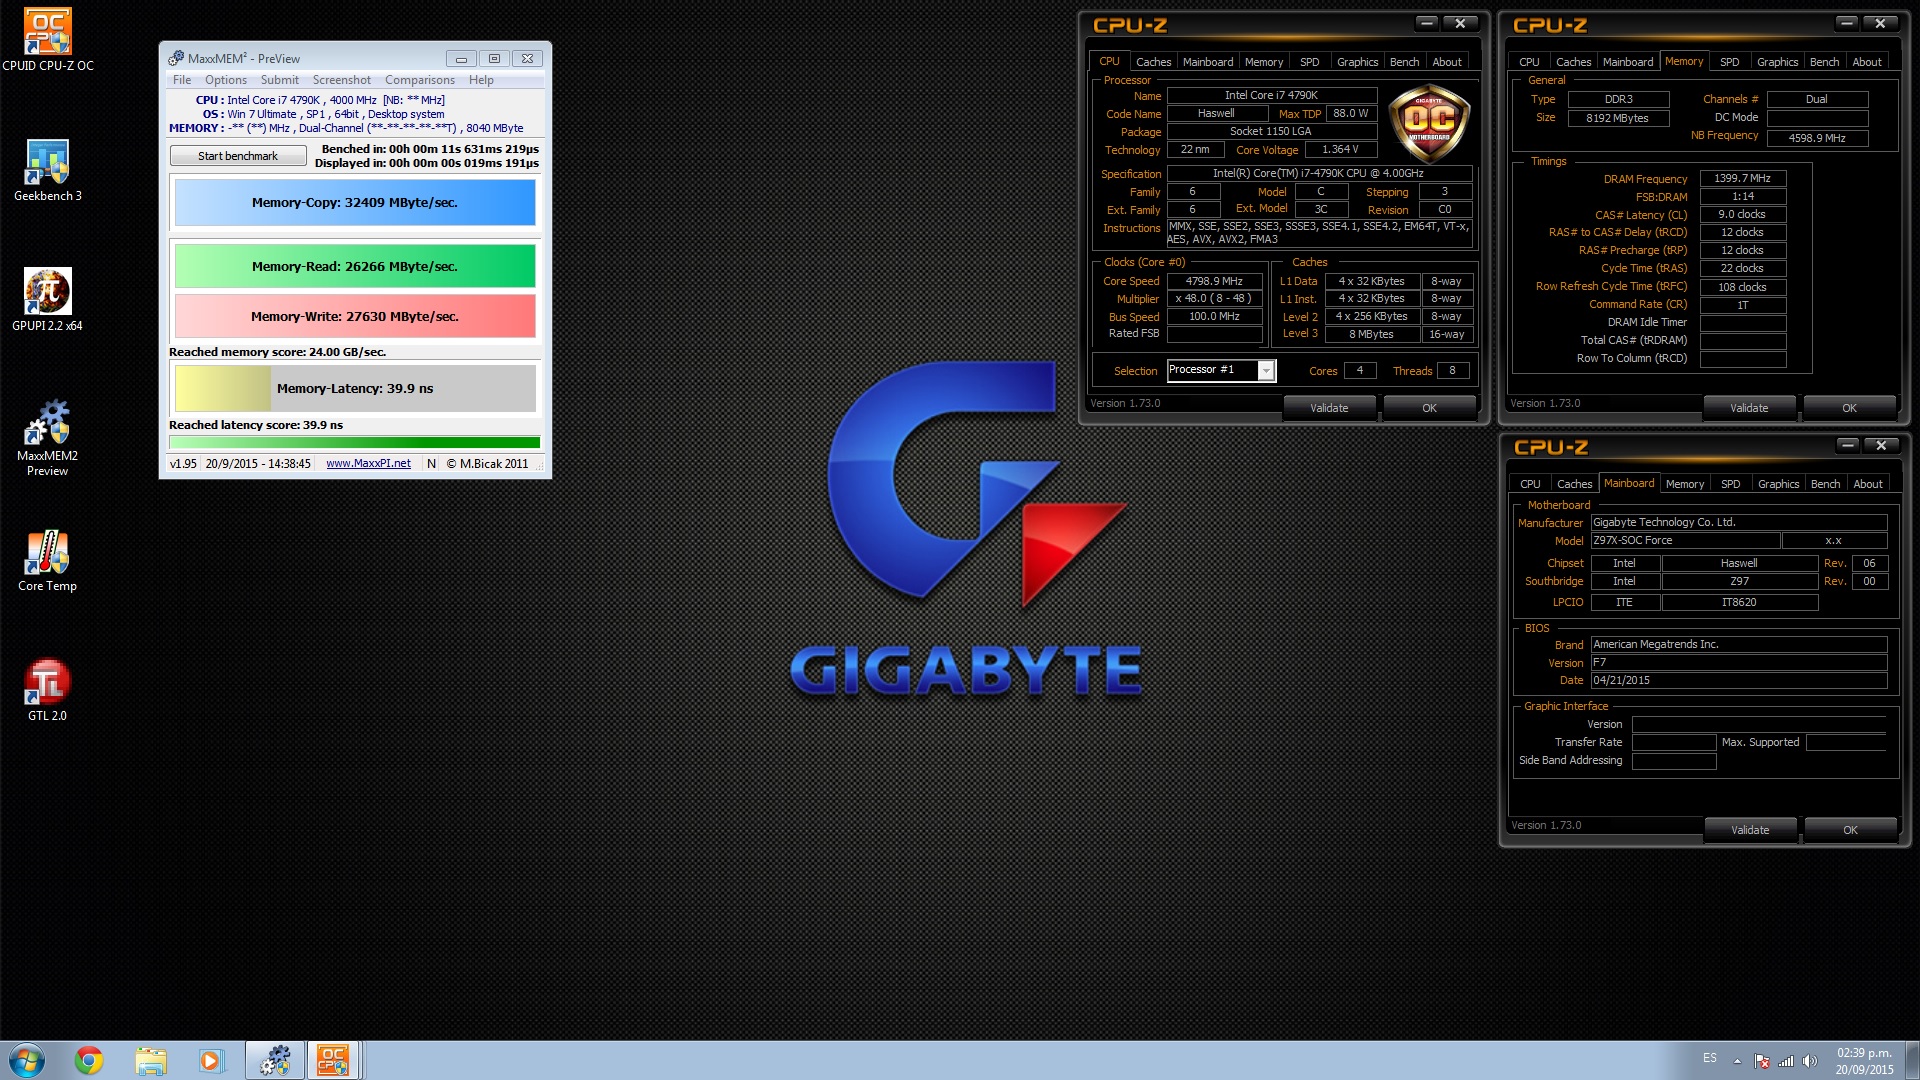This screenshot has width=1920, height=1080.
Task: Minimize the MaxxMEM2 window
Action: point(461,59)
